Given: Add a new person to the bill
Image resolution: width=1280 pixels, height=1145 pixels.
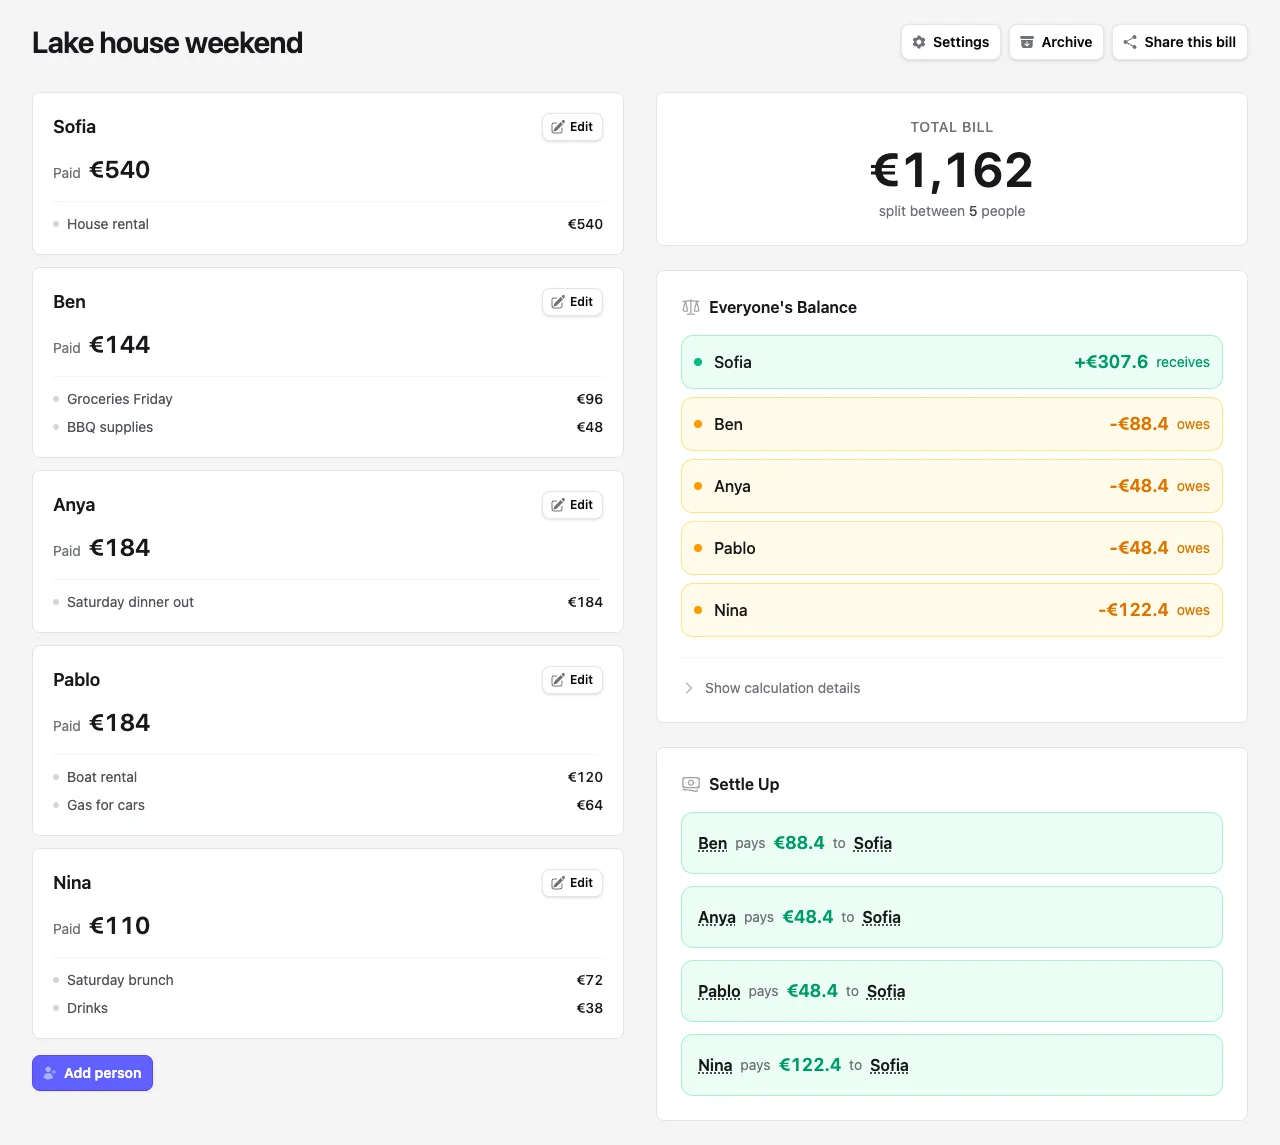Looking at the screenshot, I should pyautogui.click(x=92, y=1073).
